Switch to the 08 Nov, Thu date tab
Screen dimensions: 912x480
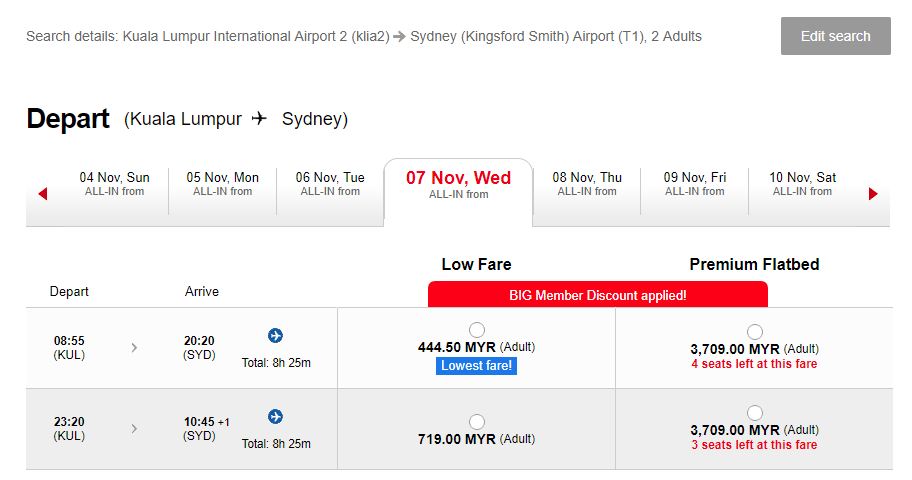coord(587,184)
